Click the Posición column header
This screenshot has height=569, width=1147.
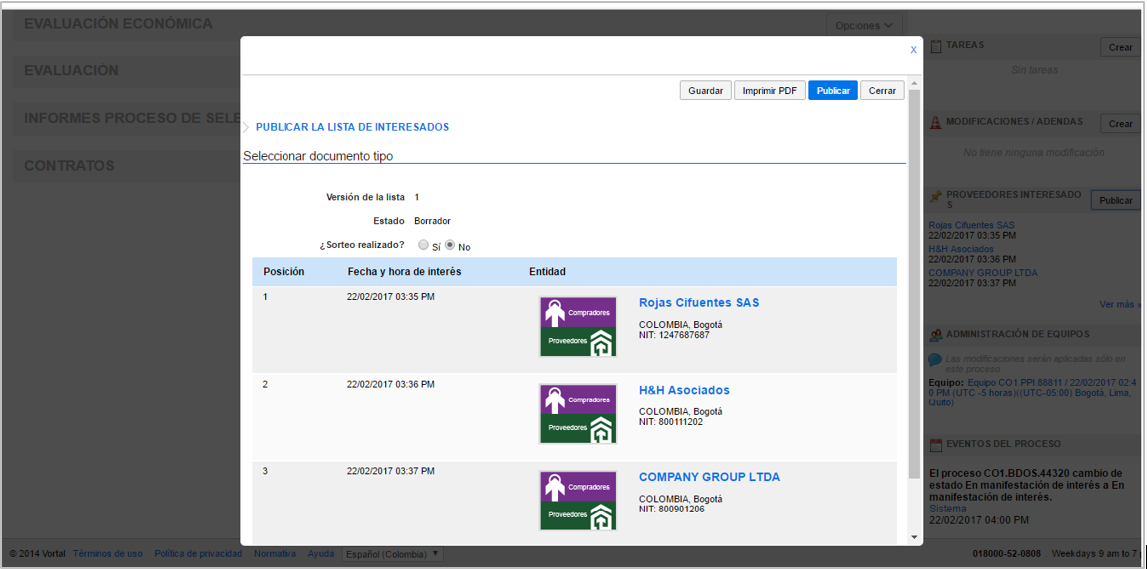click(x=284, y=271)
